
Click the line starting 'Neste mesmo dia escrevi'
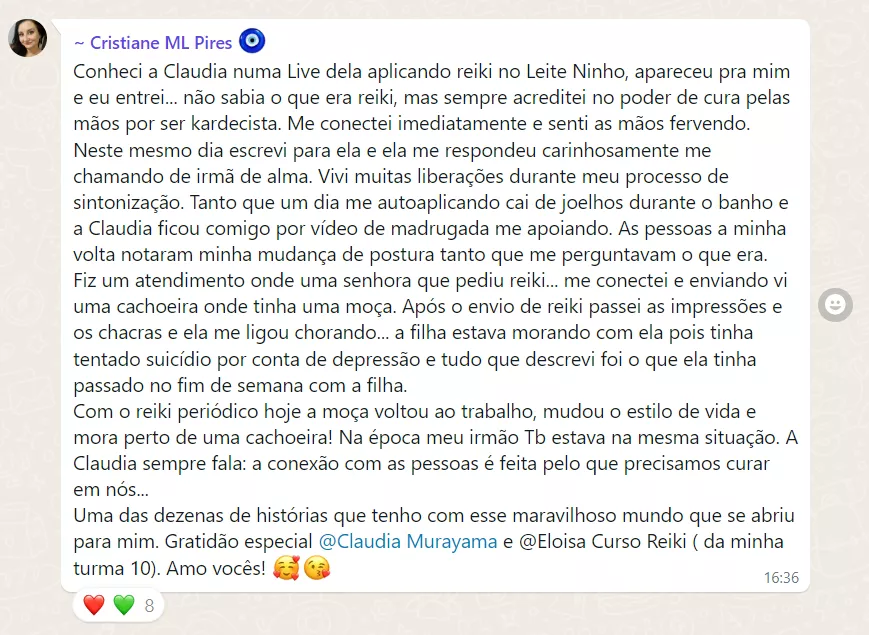pos(392,150)
